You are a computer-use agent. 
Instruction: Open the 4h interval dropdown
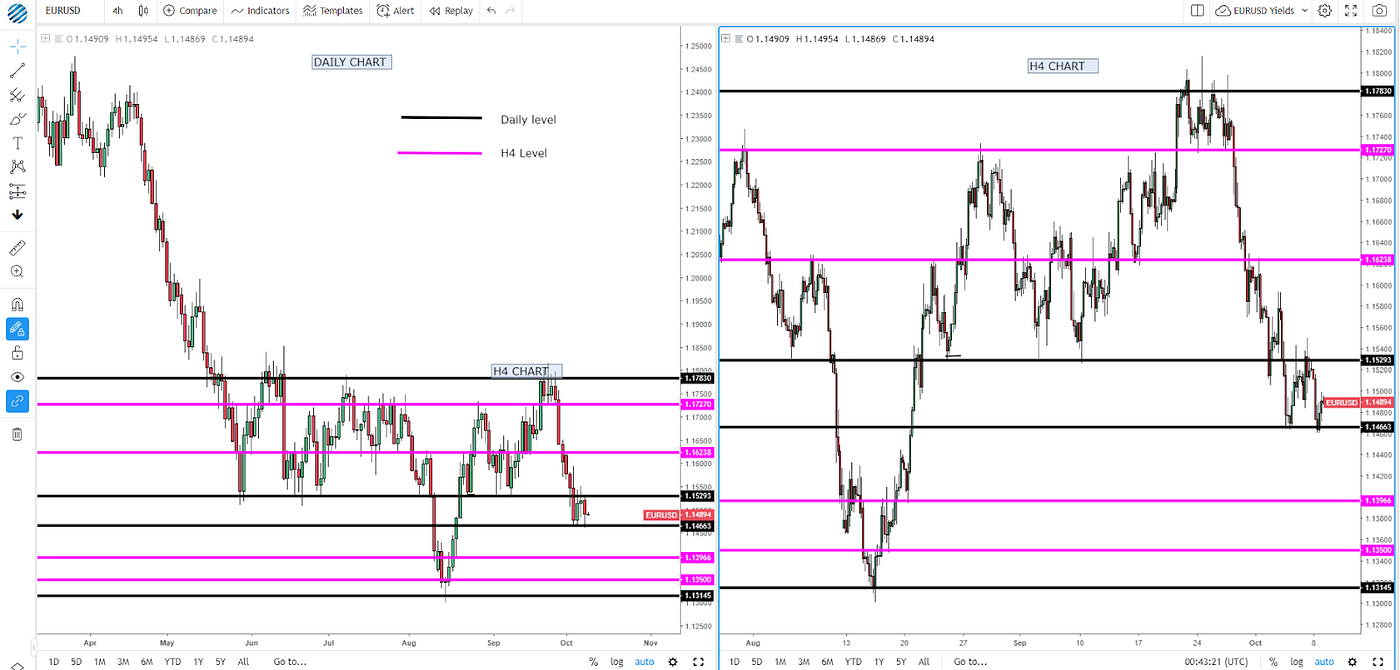click(x=118, y=11)
